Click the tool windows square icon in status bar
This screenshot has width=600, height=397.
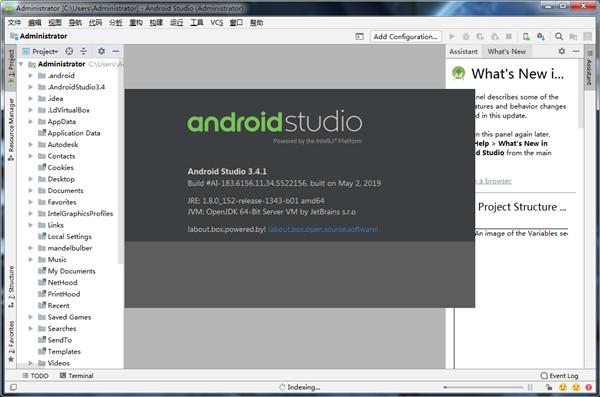point(13,387)
